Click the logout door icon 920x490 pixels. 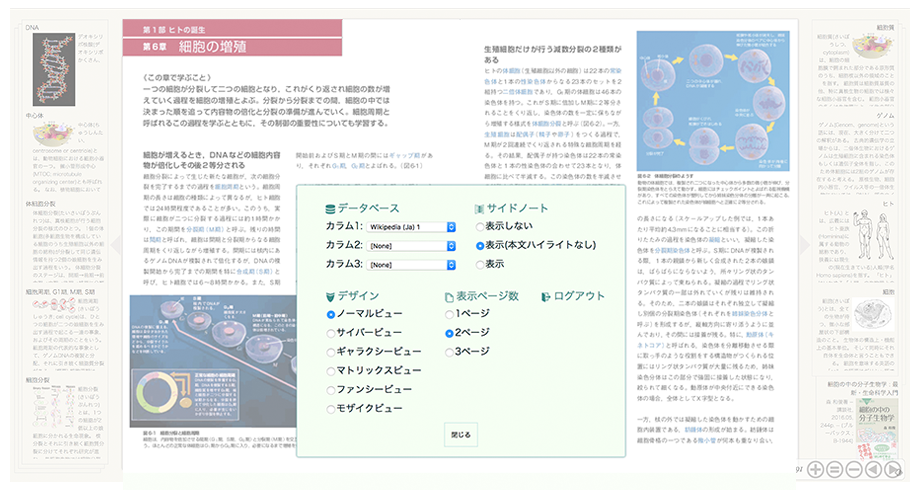(x=546, y=297)
